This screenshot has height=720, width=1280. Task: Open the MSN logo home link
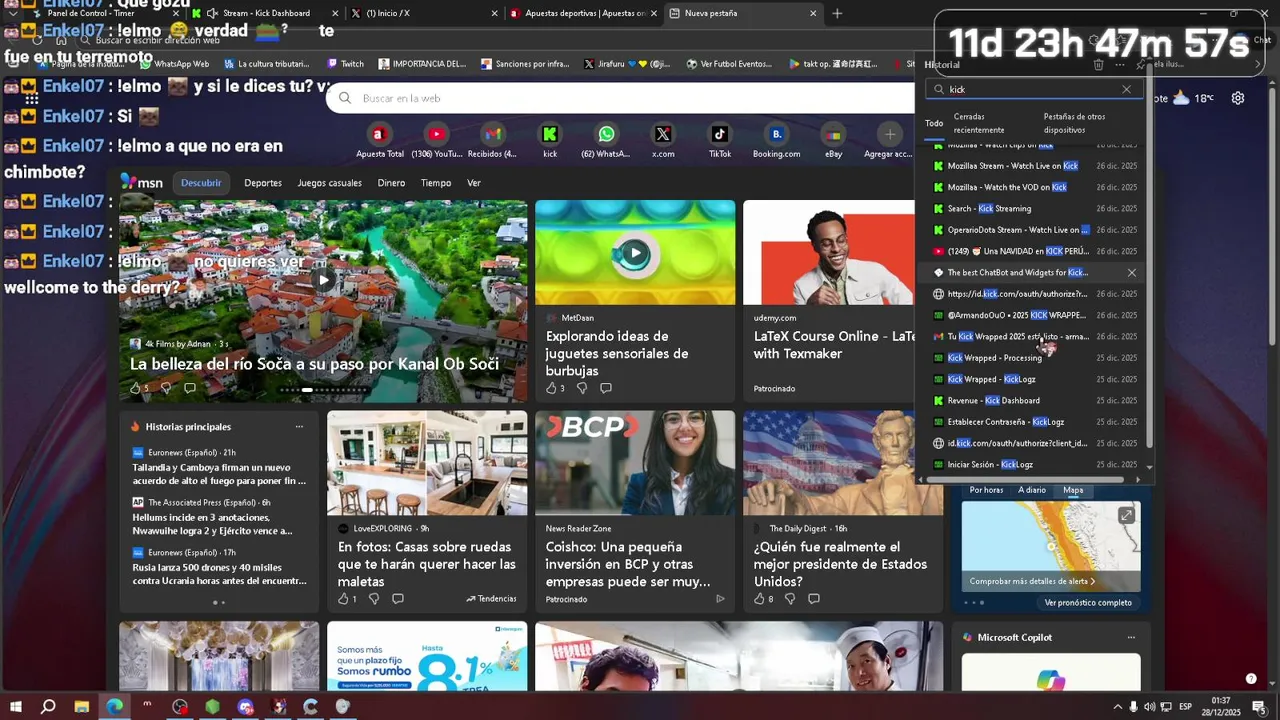pyautogui.click(x=142, y=183)
